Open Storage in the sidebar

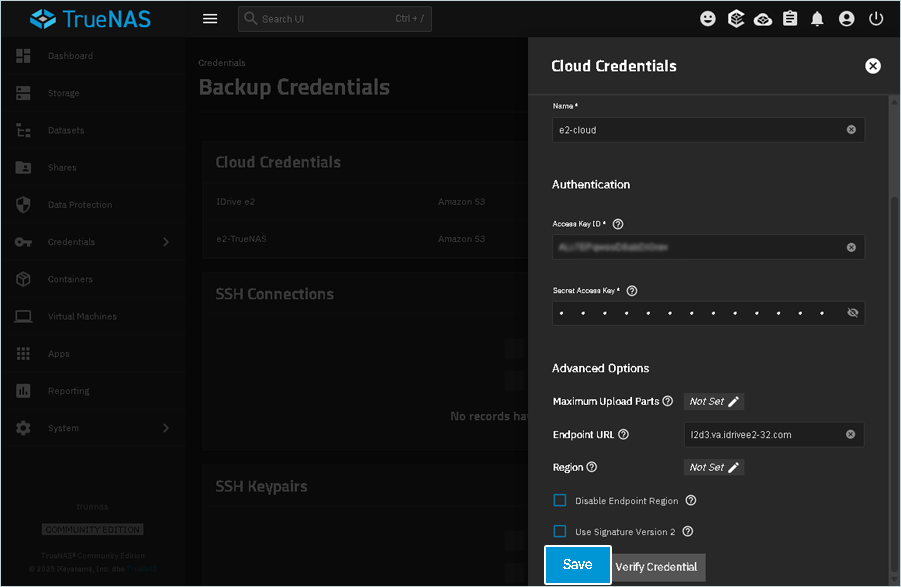pos(63,93)
